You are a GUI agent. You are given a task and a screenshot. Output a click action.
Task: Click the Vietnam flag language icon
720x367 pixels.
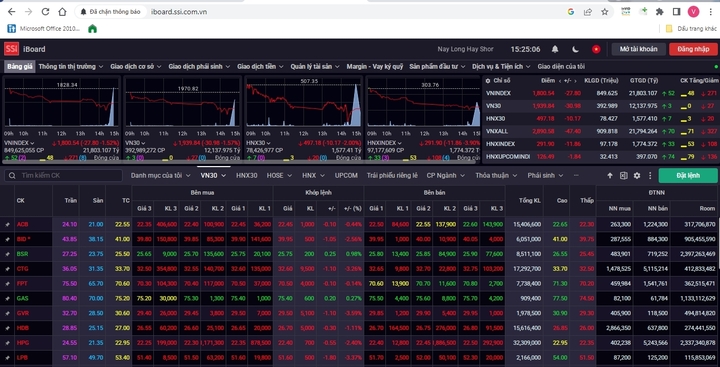(596, 49)
